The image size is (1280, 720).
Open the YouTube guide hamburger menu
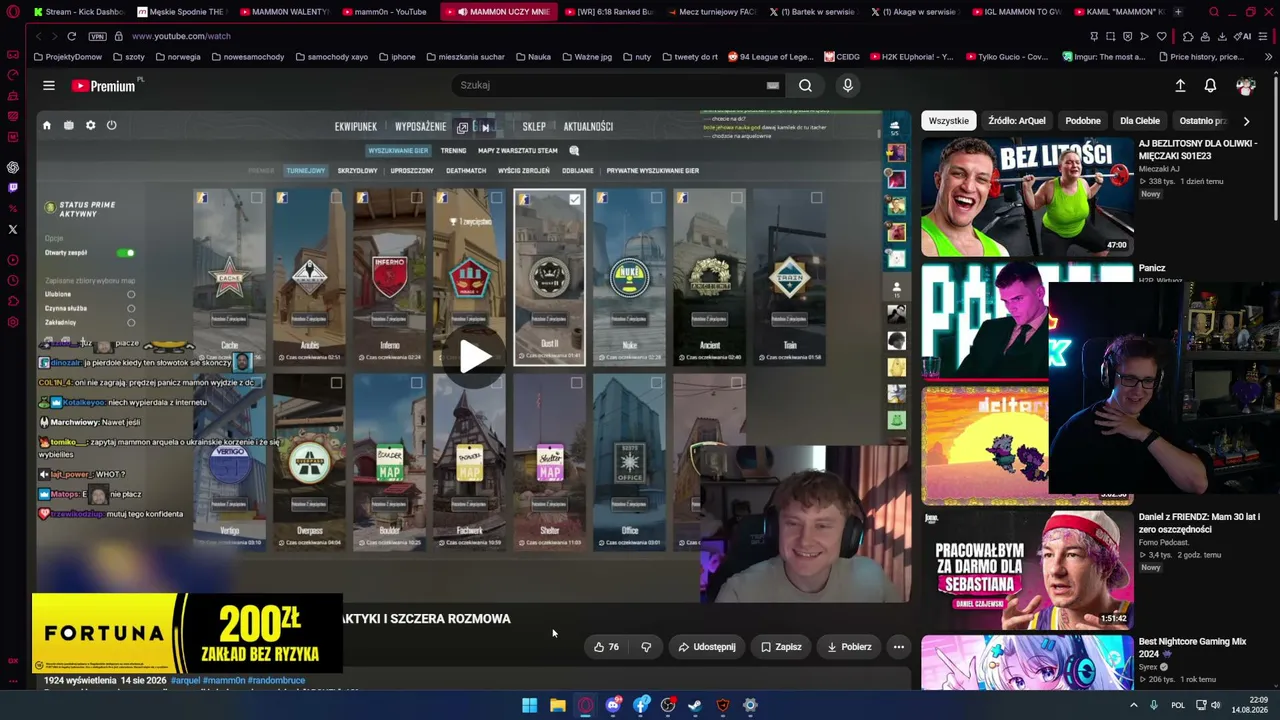click(x=48, y=86)
